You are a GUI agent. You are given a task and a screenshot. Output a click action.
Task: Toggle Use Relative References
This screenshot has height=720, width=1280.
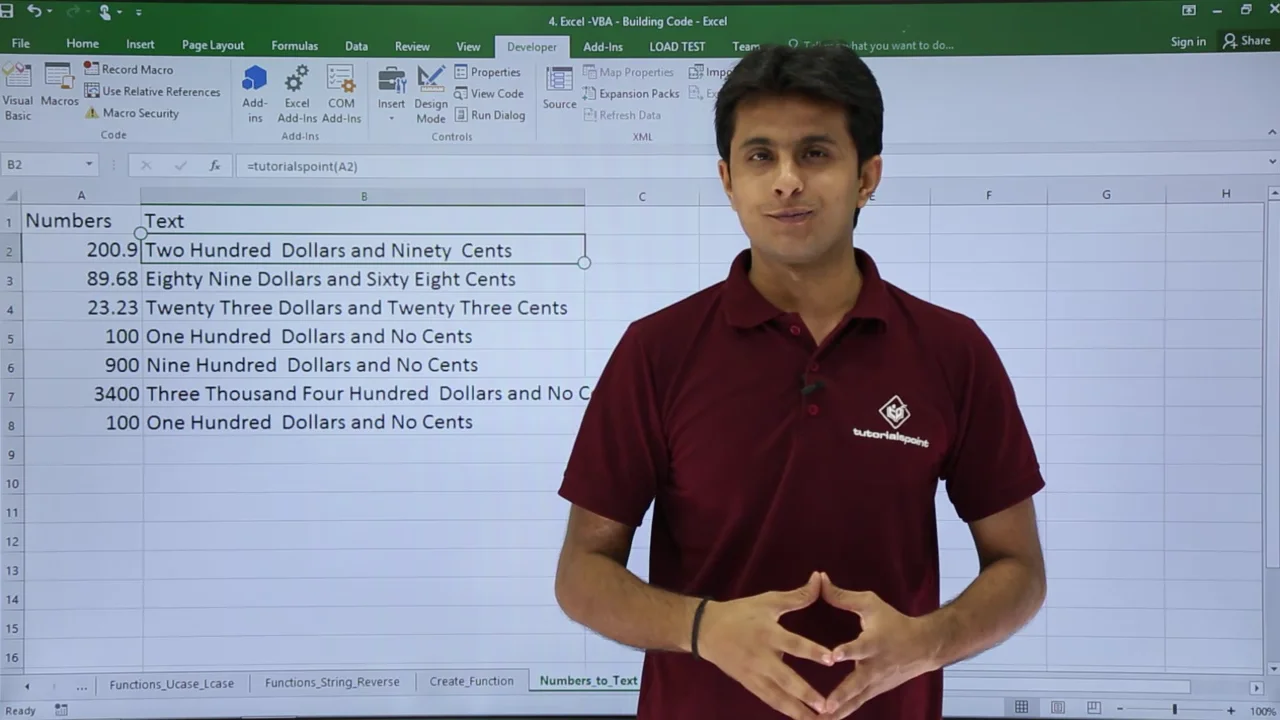tap(152, 92)
